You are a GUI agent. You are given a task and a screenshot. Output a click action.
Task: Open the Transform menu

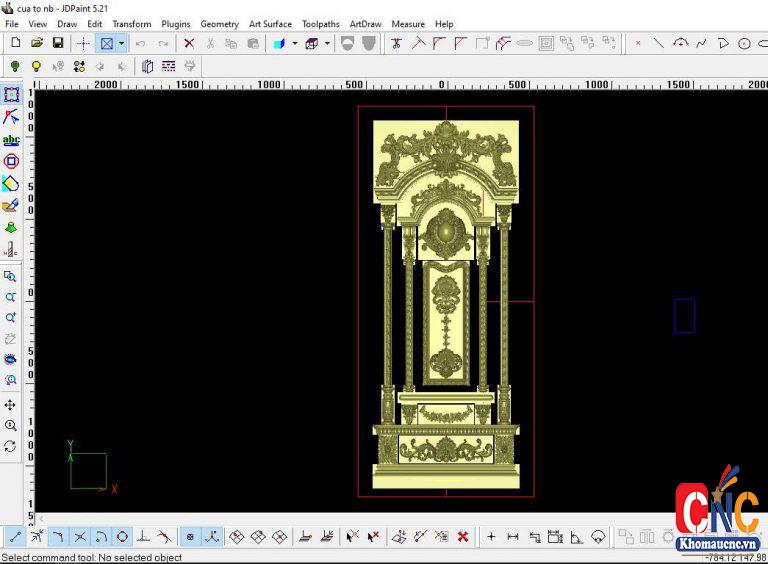coord(132,24)
